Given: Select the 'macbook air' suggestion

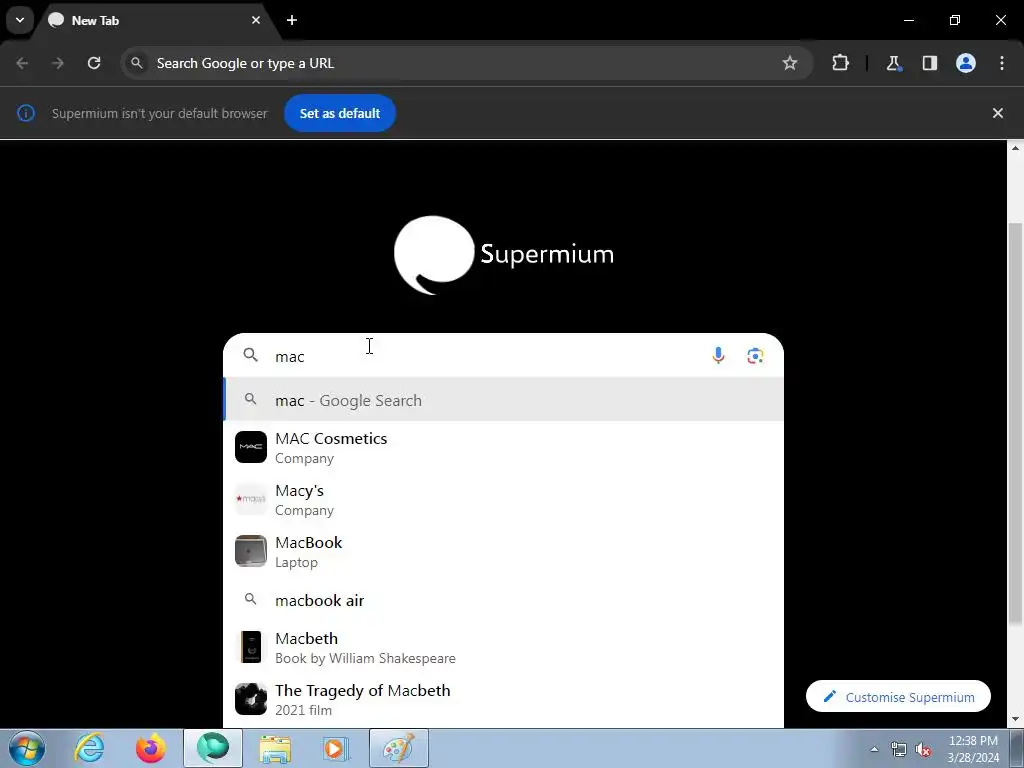Looking at the screenshot, I should coord(504,600).
